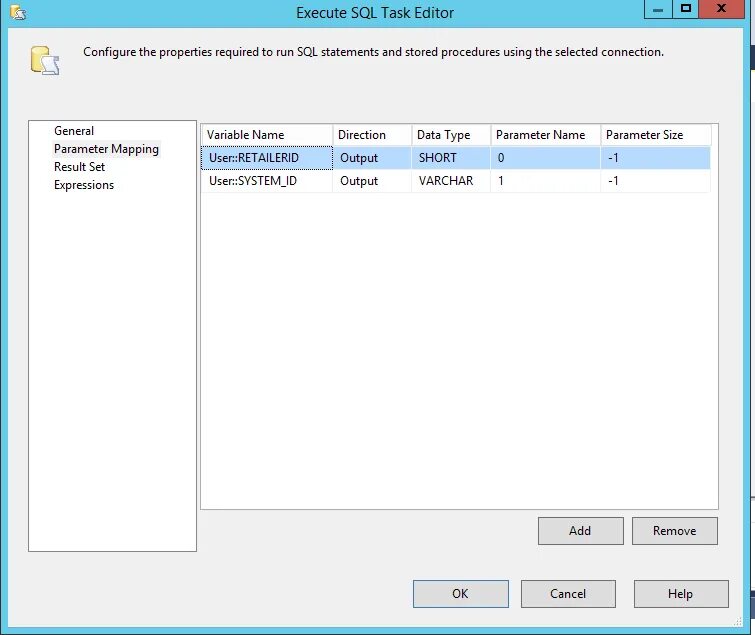Click the Parameter Name column header
Screen dimensions: 755x635
(545, 135)
